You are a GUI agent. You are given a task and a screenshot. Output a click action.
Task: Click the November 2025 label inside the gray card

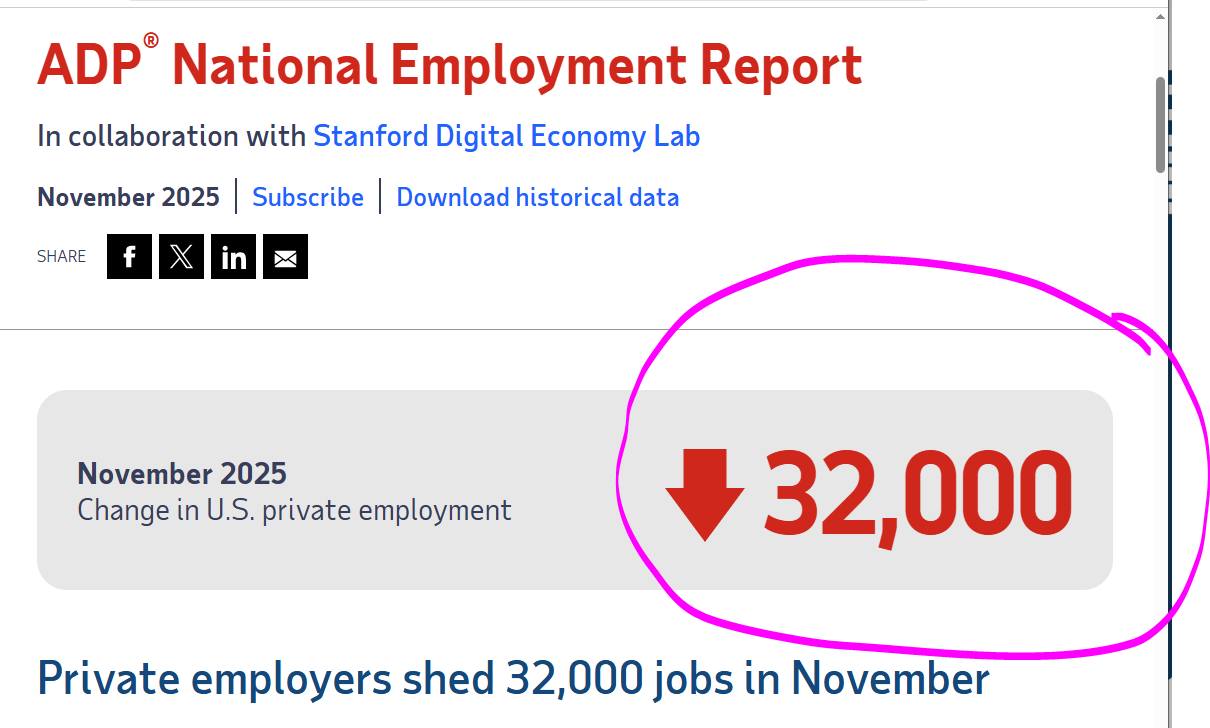pyautogui.click(x=182, y=473)
